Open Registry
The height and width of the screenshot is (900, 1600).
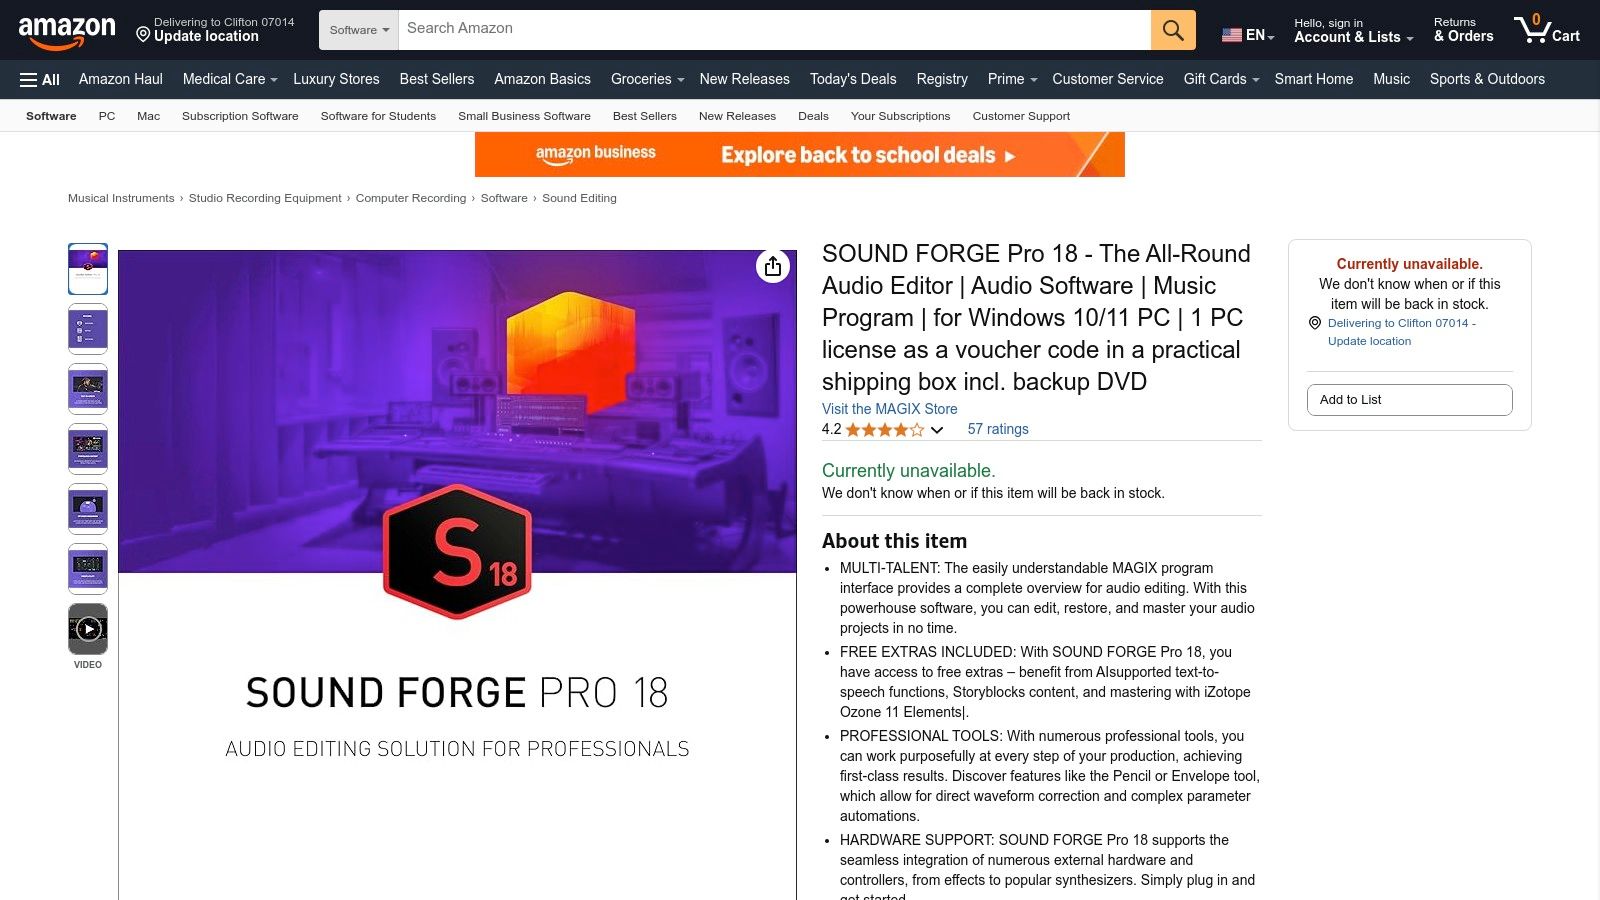[x=942, y=79]
